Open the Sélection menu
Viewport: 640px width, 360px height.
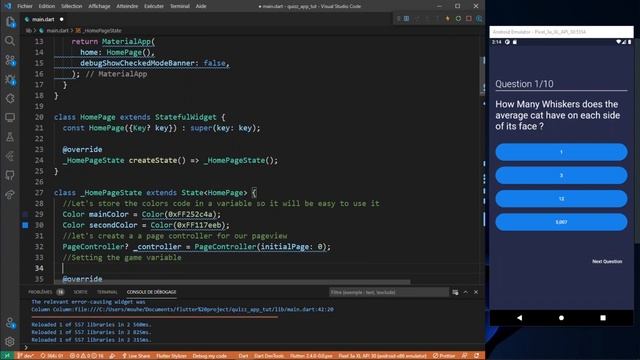[71, 6]
